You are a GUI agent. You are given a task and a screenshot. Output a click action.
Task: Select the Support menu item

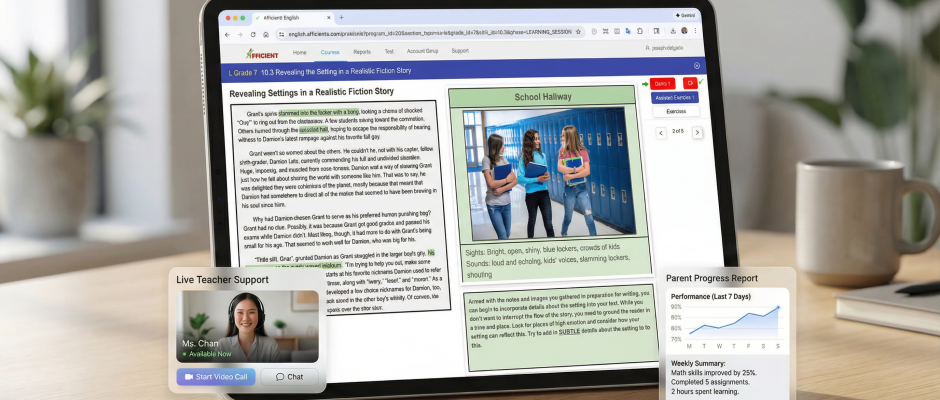460,51
